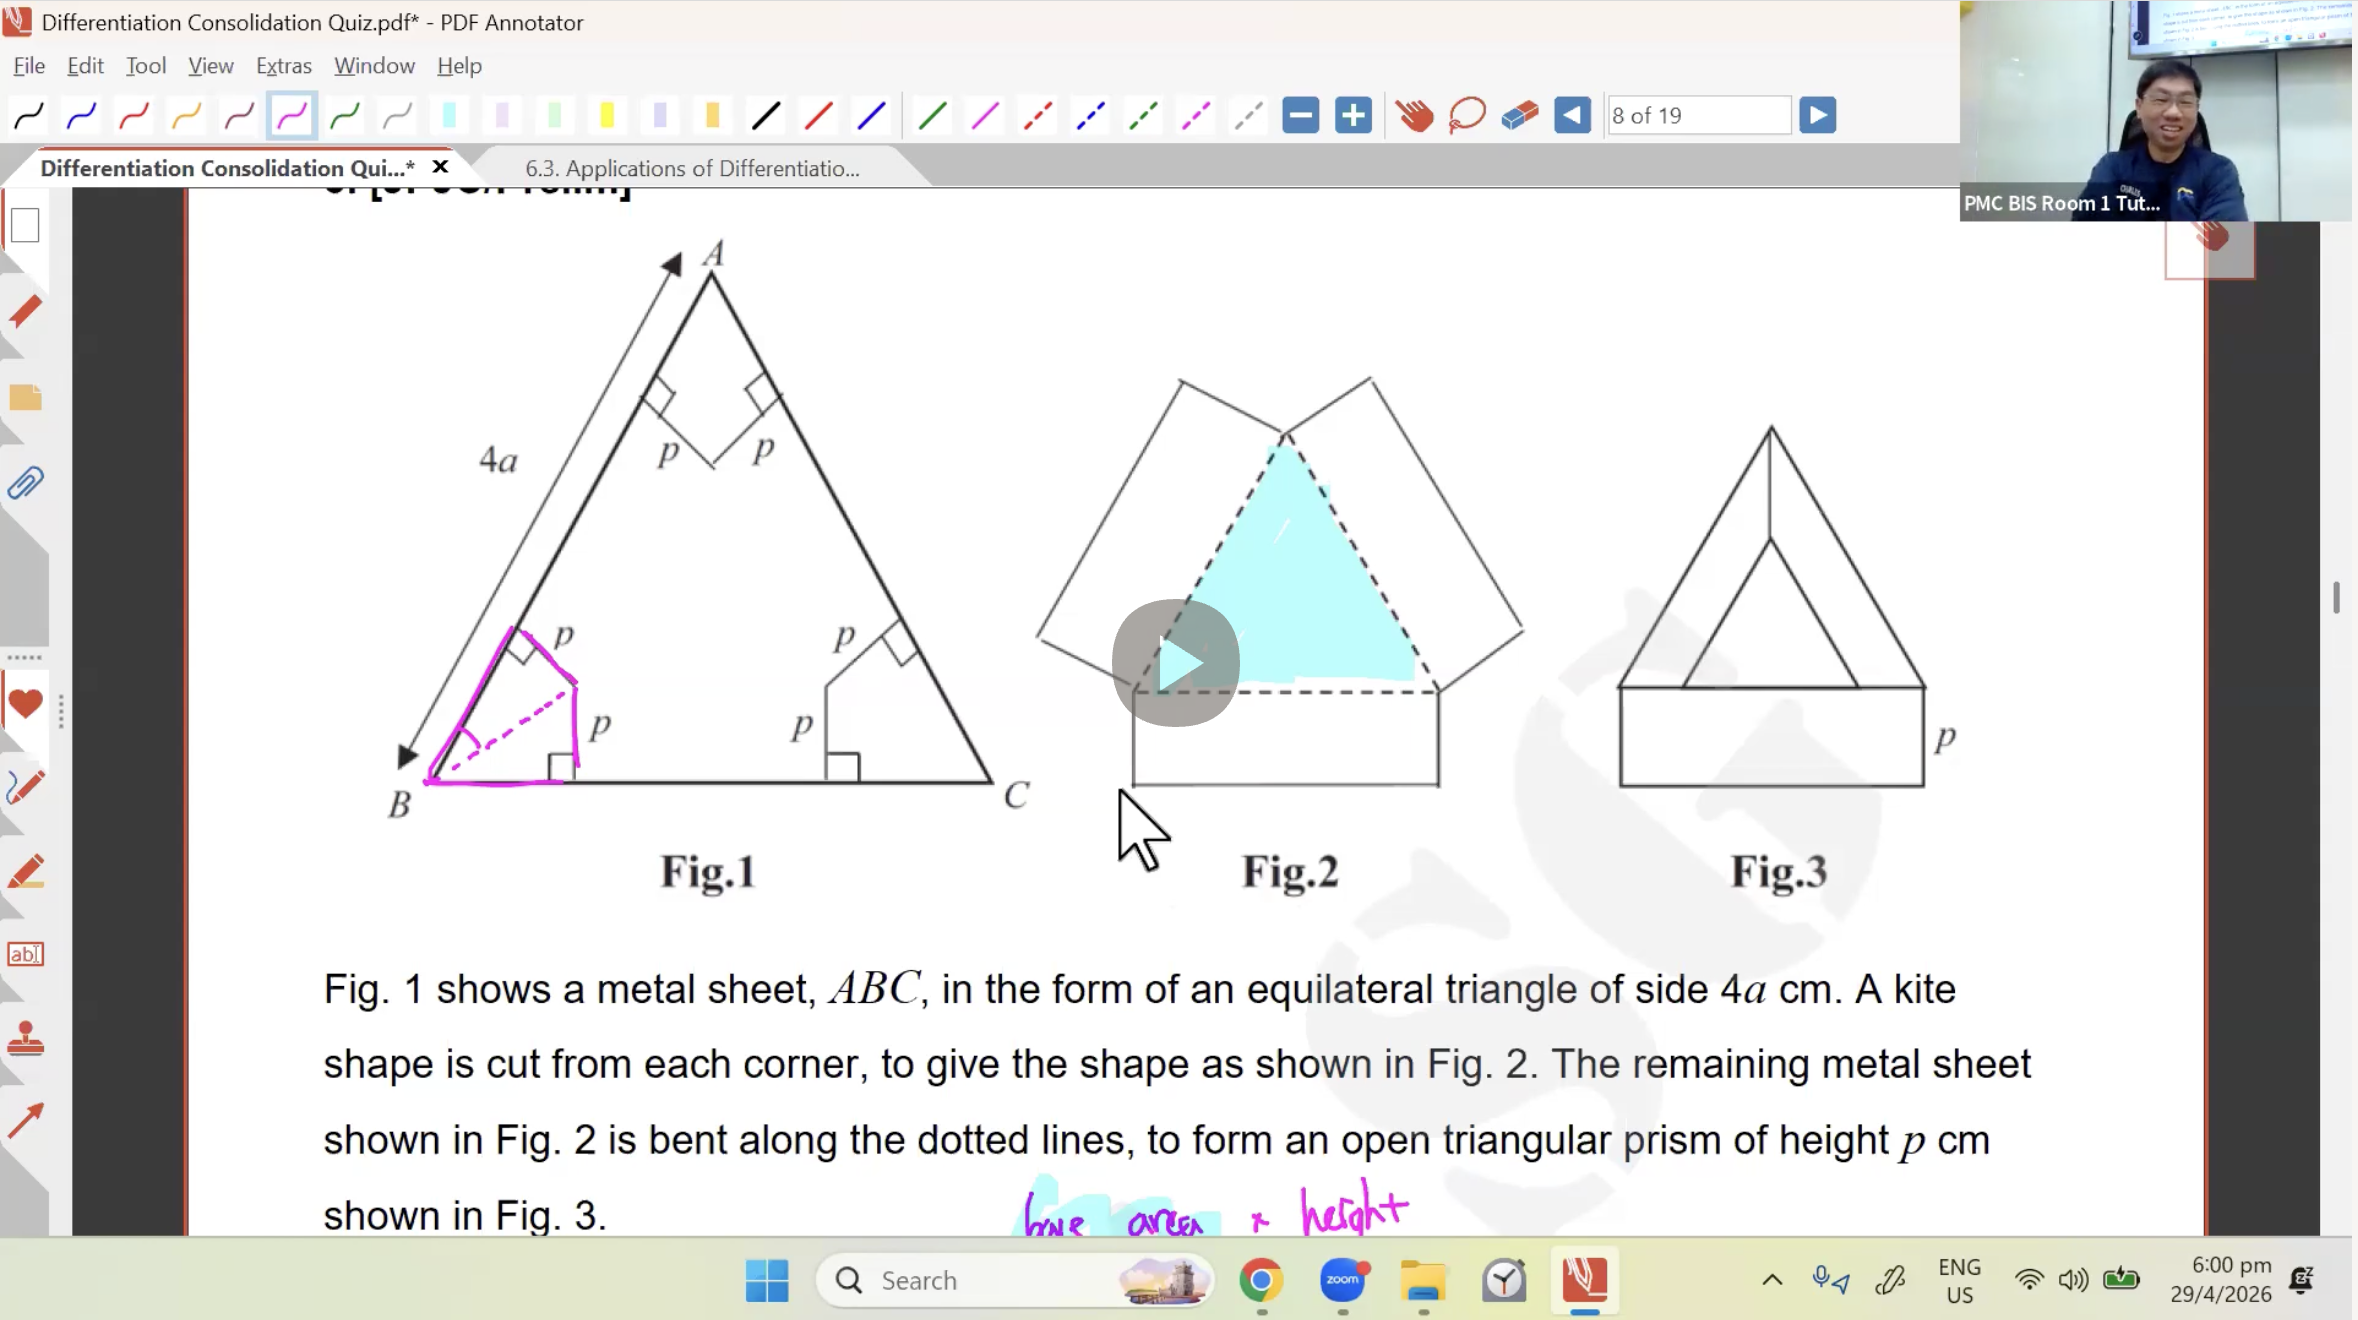Select the magenta dashed line tool

coord(1196,116)
